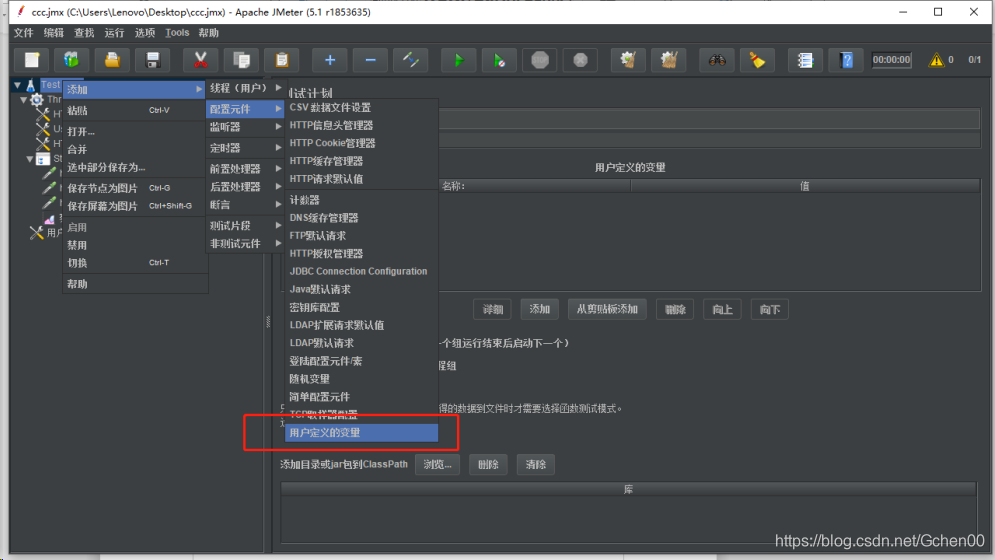
Task: Expand the 定时器 submenu
Action: pos(246,148)
